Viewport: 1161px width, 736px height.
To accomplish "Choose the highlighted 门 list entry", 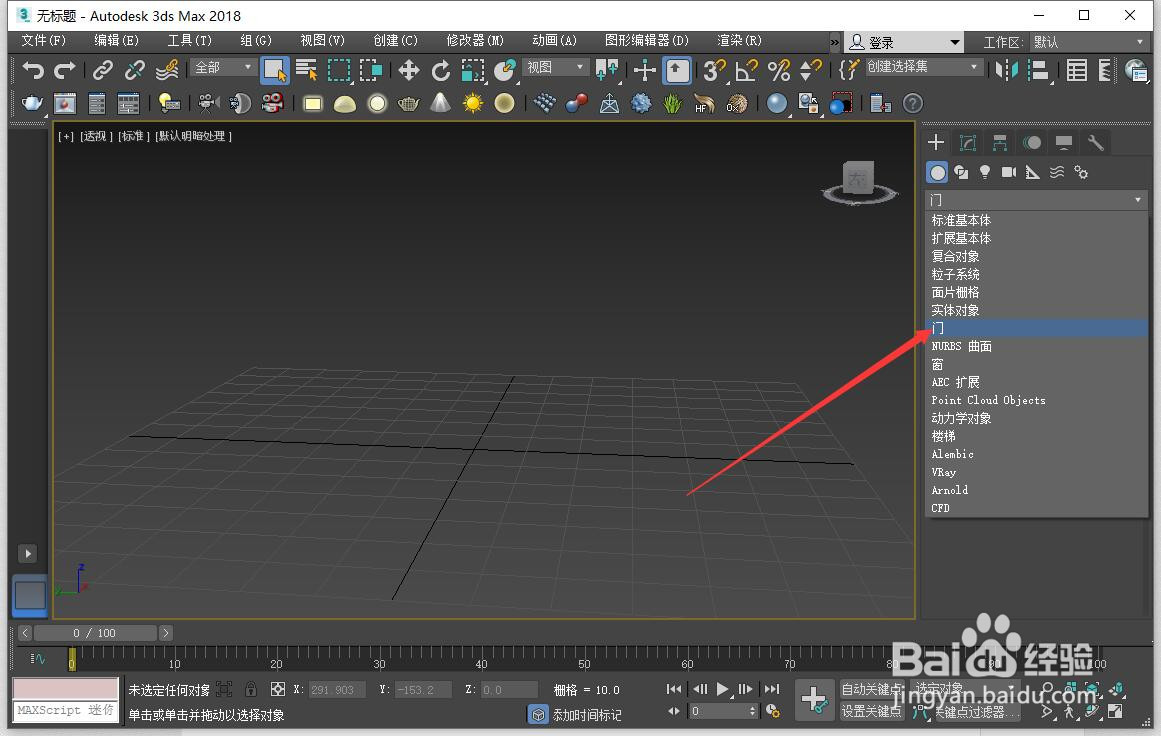I will coord(1037,328).
